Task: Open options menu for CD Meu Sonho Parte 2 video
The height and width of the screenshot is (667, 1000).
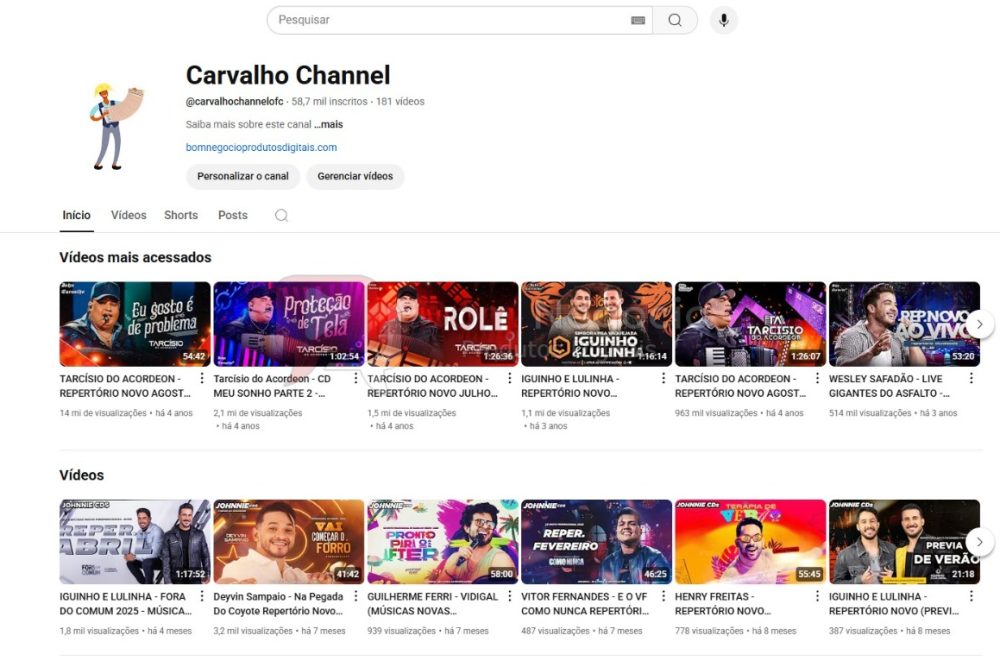Action: pyautogui.click(x=356, y=379)
